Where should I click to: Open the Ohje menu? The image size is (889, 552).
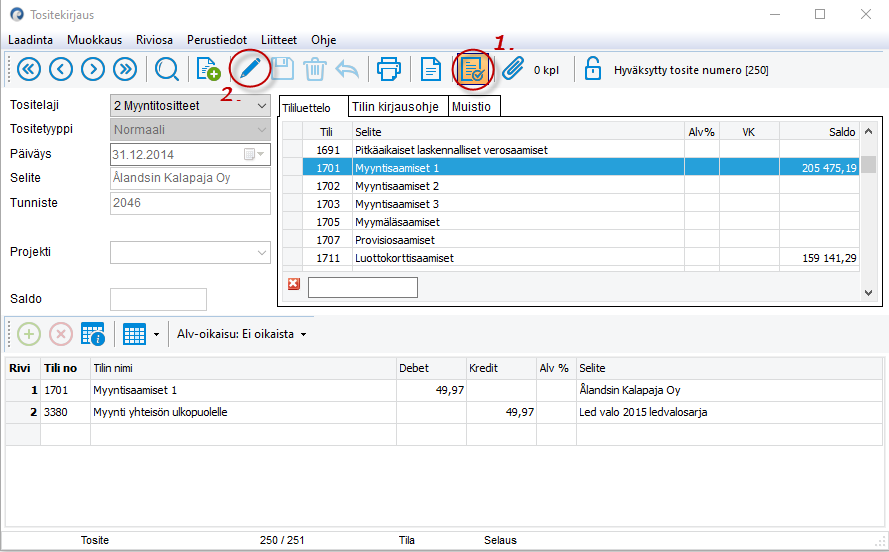point(323,40)
